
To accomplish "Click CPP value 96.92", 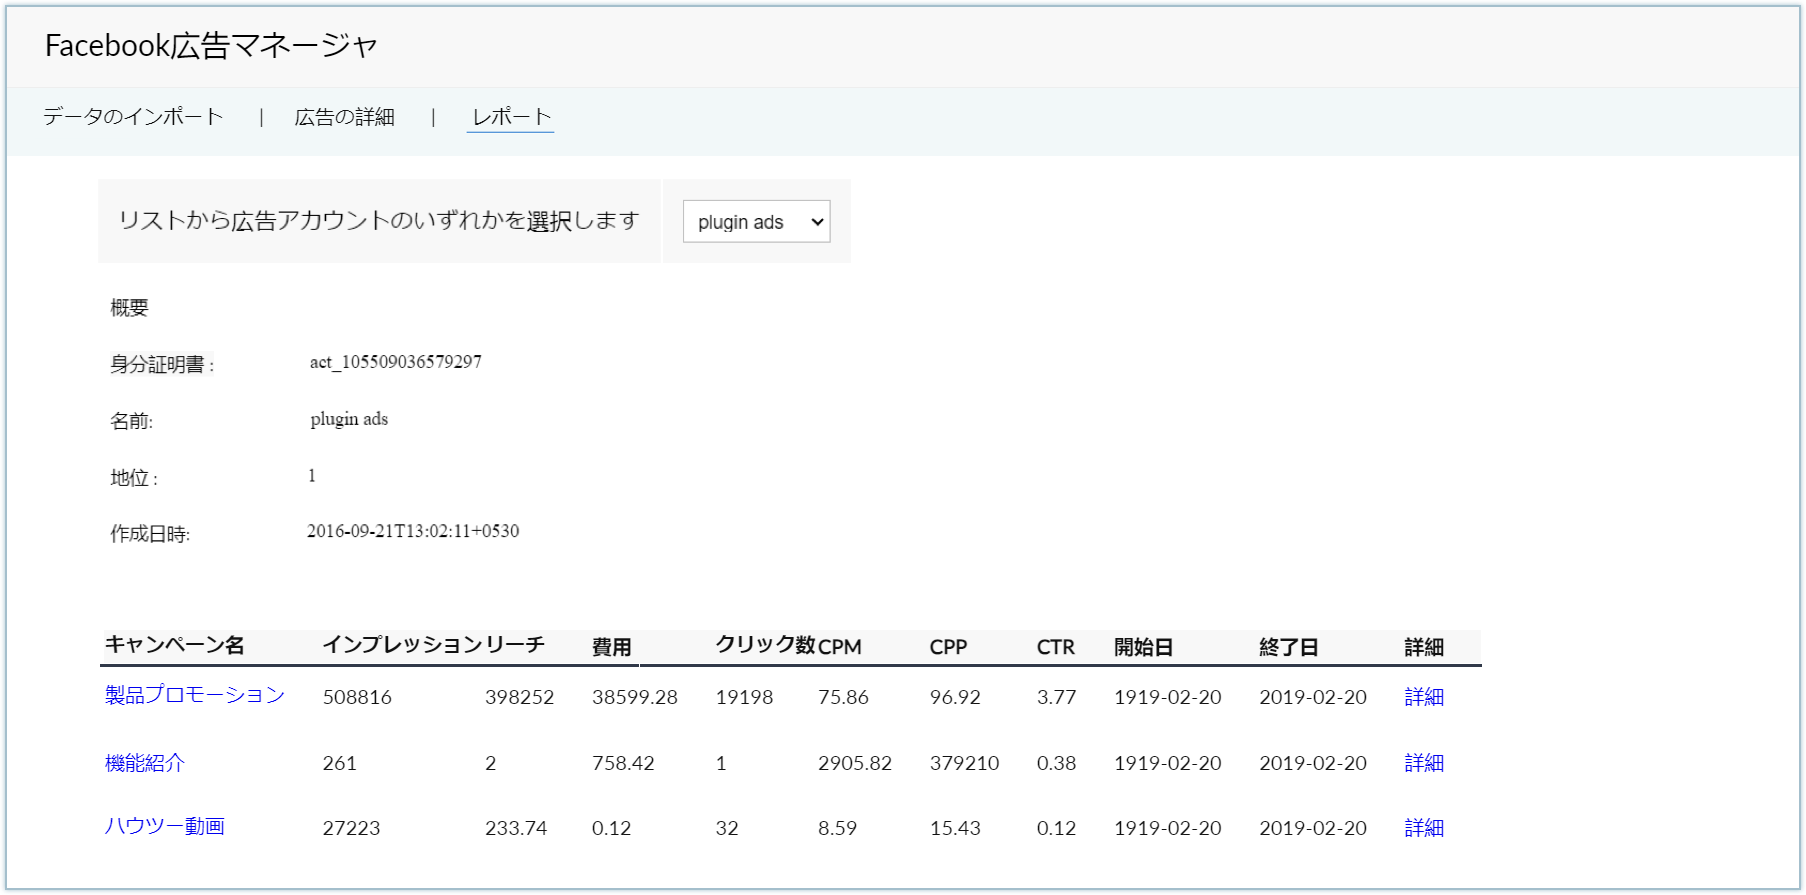I will point(955,697).
